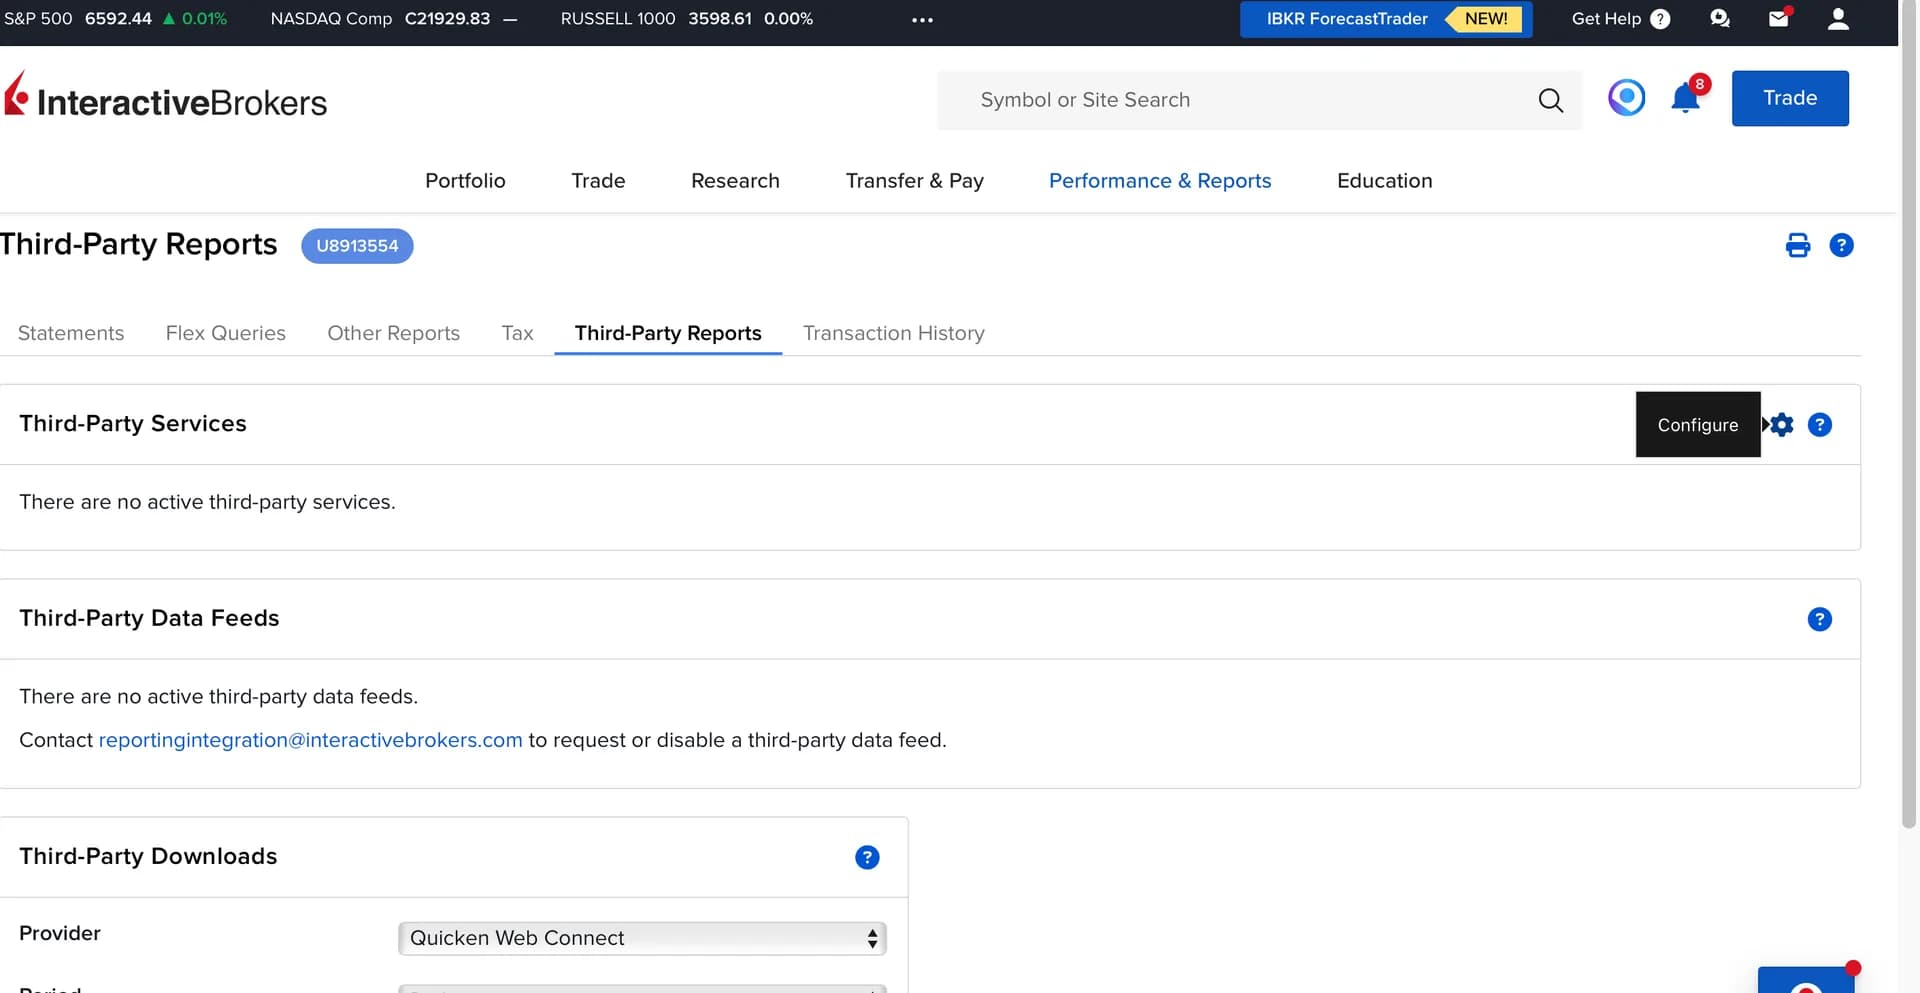Image resolution: width=1920 pixels, height=993 pixels.
Task: Open the Portfolio menu
Action: [x=465, y=181]
